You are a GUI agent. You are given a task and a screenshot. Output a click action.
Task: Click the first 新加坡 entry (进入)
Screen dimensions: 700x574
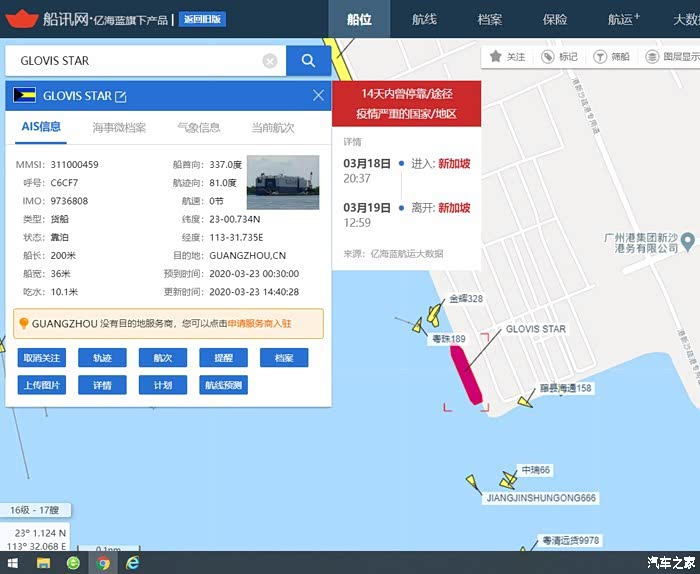click(x=454, y=164)
